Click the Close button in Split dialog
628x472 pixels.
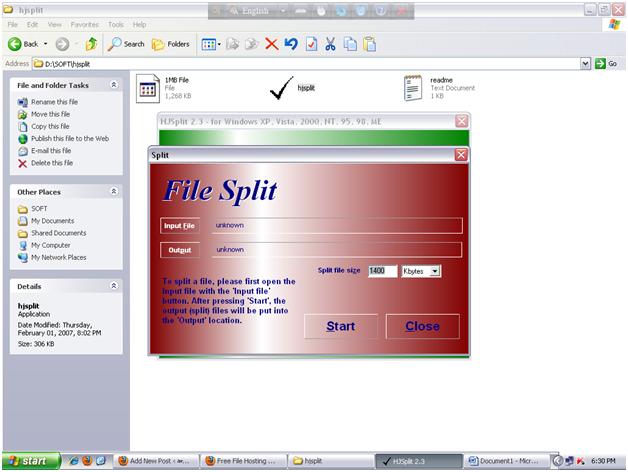coord(423,326)
